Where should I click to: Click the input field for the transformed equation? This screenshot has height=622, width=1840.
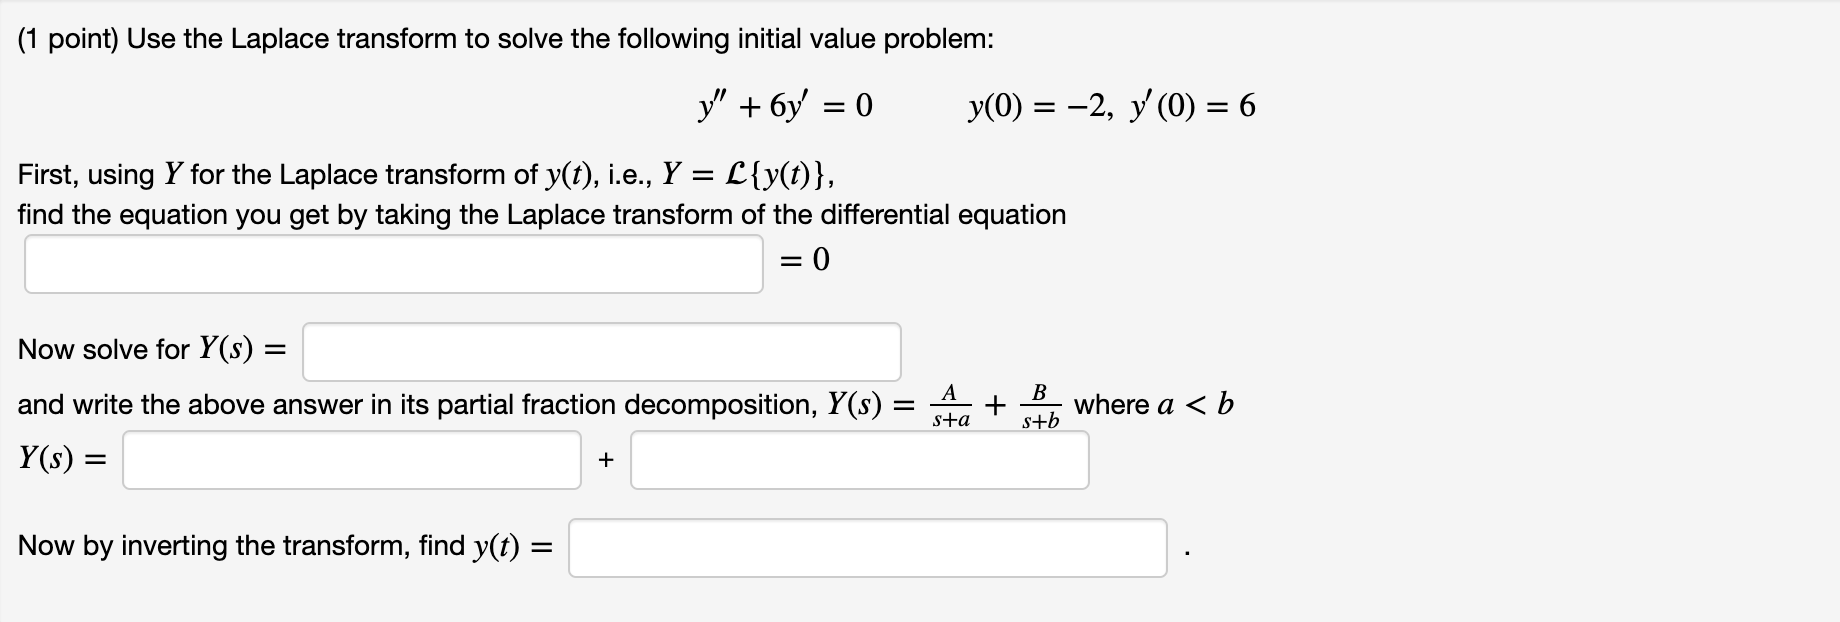pos(395,263)
